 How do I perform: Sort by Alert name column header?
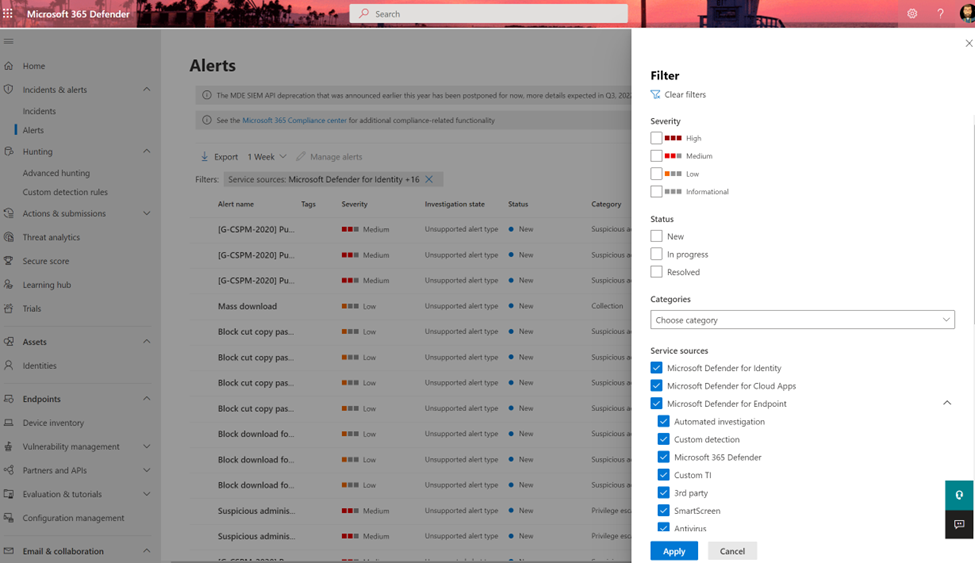(236, 204)
